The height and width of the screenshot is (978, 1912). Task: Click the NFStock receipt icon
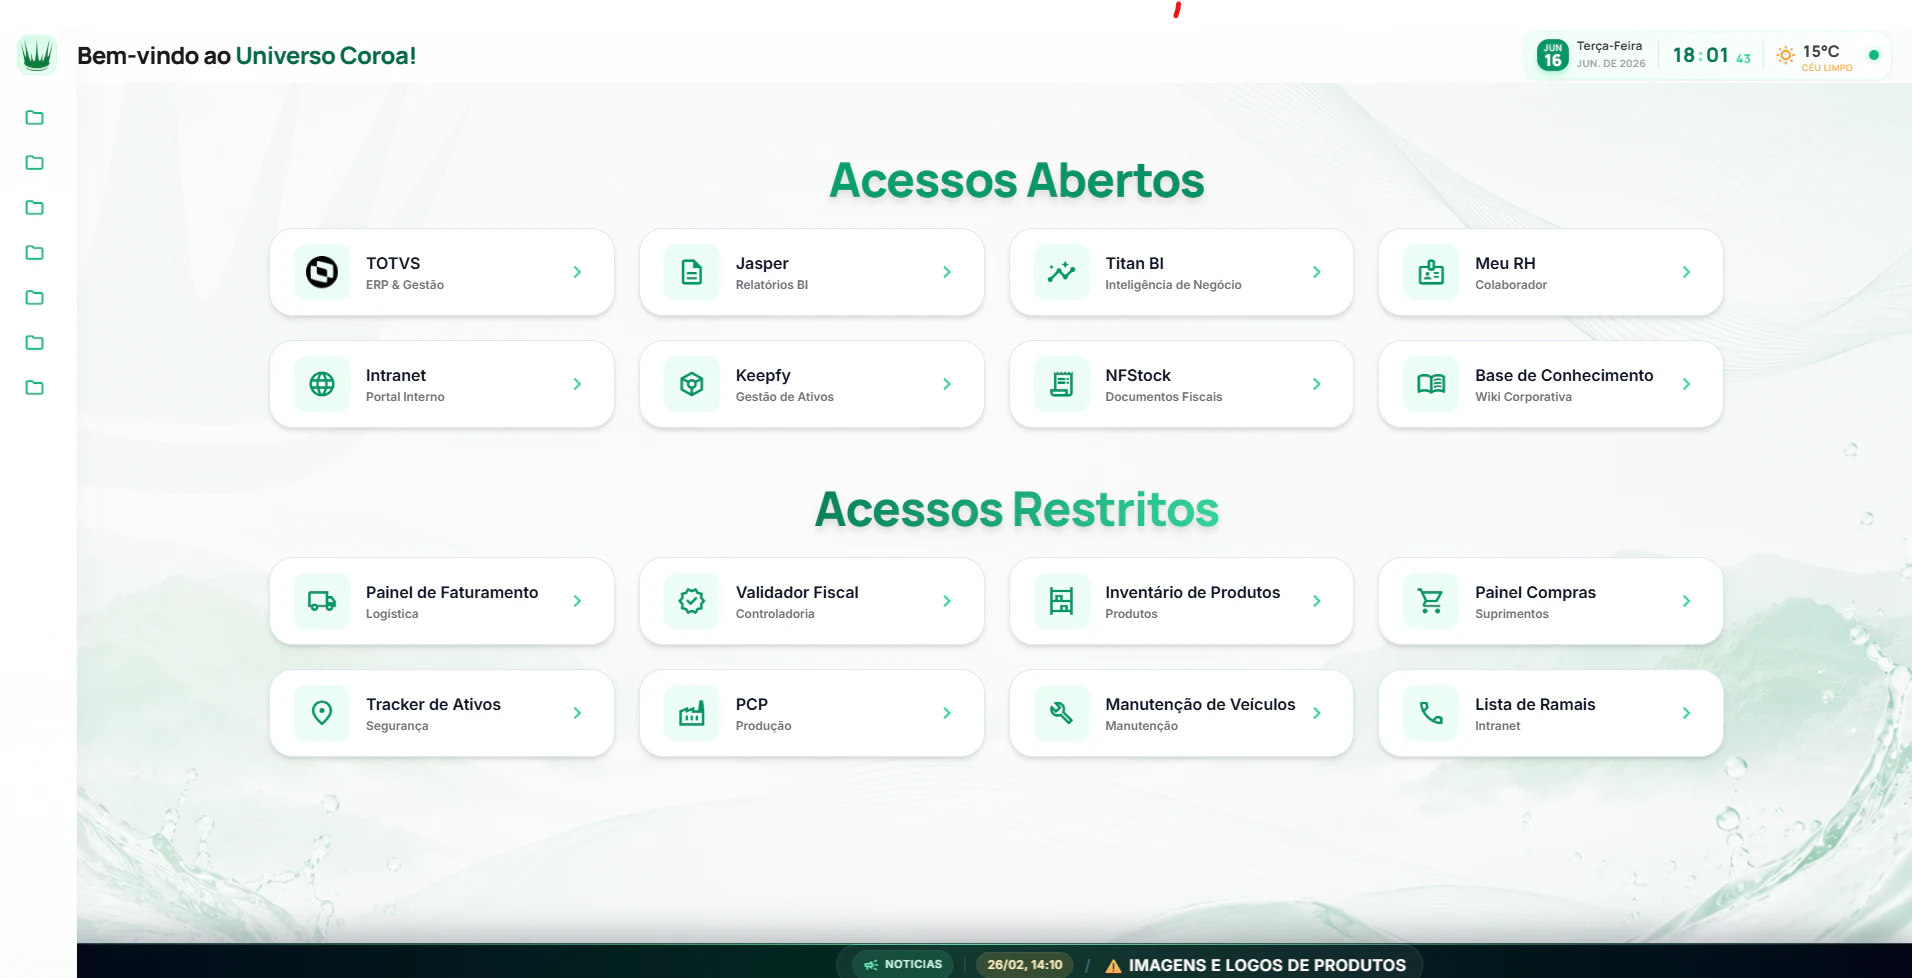[x=1061, y=384]
